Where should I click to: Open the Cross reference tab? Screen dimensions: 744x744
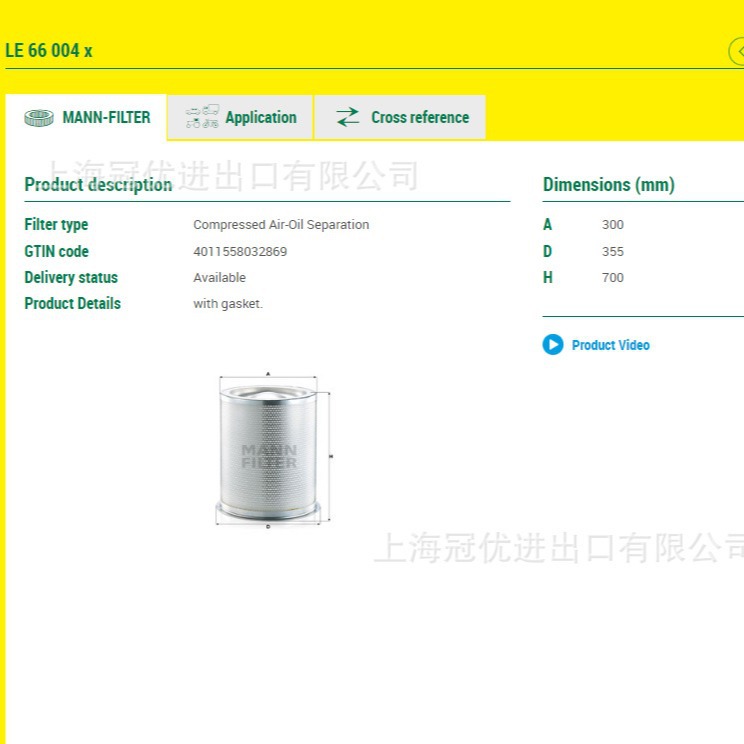click(x=400, y=117)
